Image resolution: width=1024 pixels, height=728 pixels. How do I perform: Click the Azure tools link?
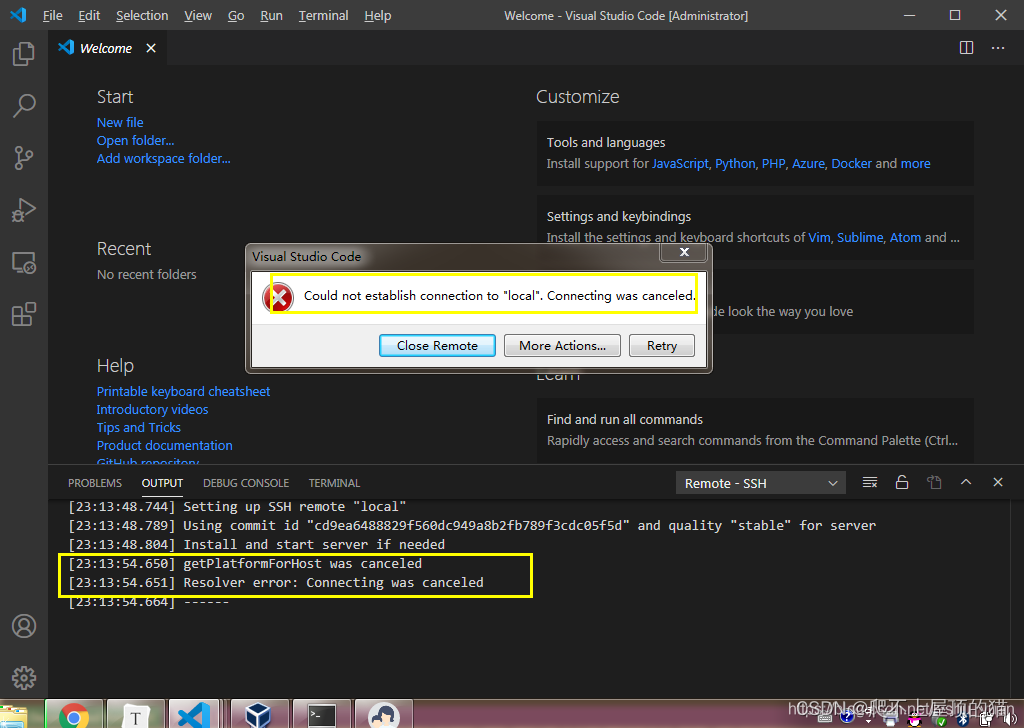point(808,163)
